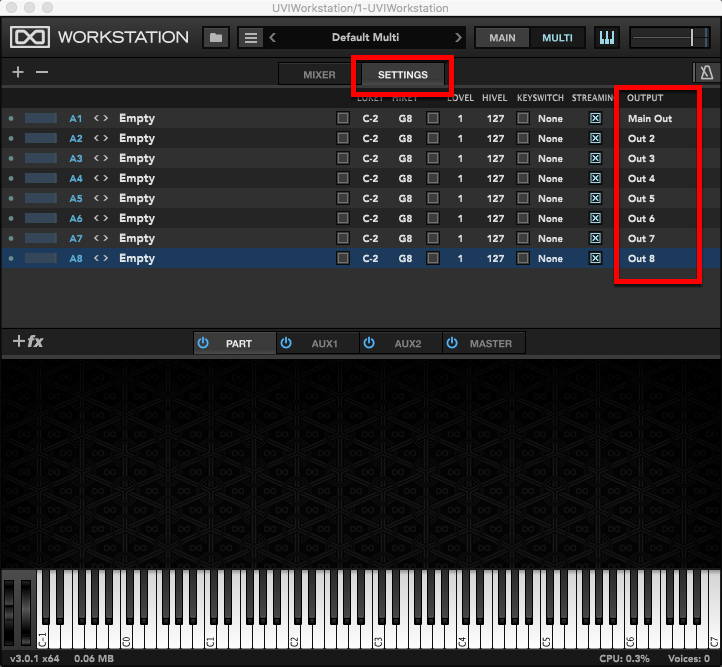Enable keyswitch checkbox for part A2
722x667 pixels.
tap(523, 138)
